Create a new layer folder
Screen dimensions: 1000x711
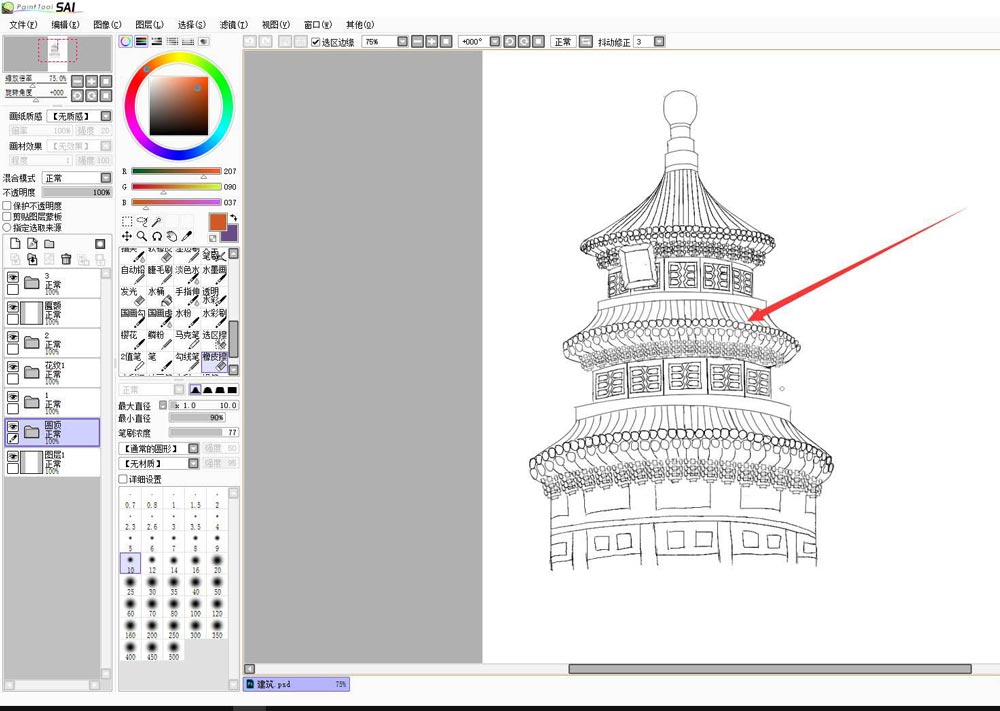click(x=50, y=243)
